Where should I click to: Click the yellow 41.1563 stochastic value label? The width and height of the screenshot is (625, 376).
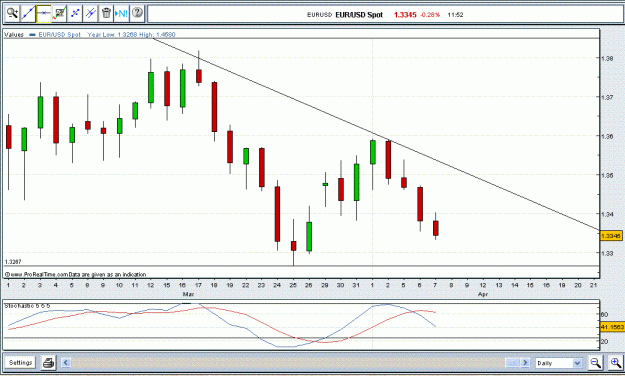point(612,327)
